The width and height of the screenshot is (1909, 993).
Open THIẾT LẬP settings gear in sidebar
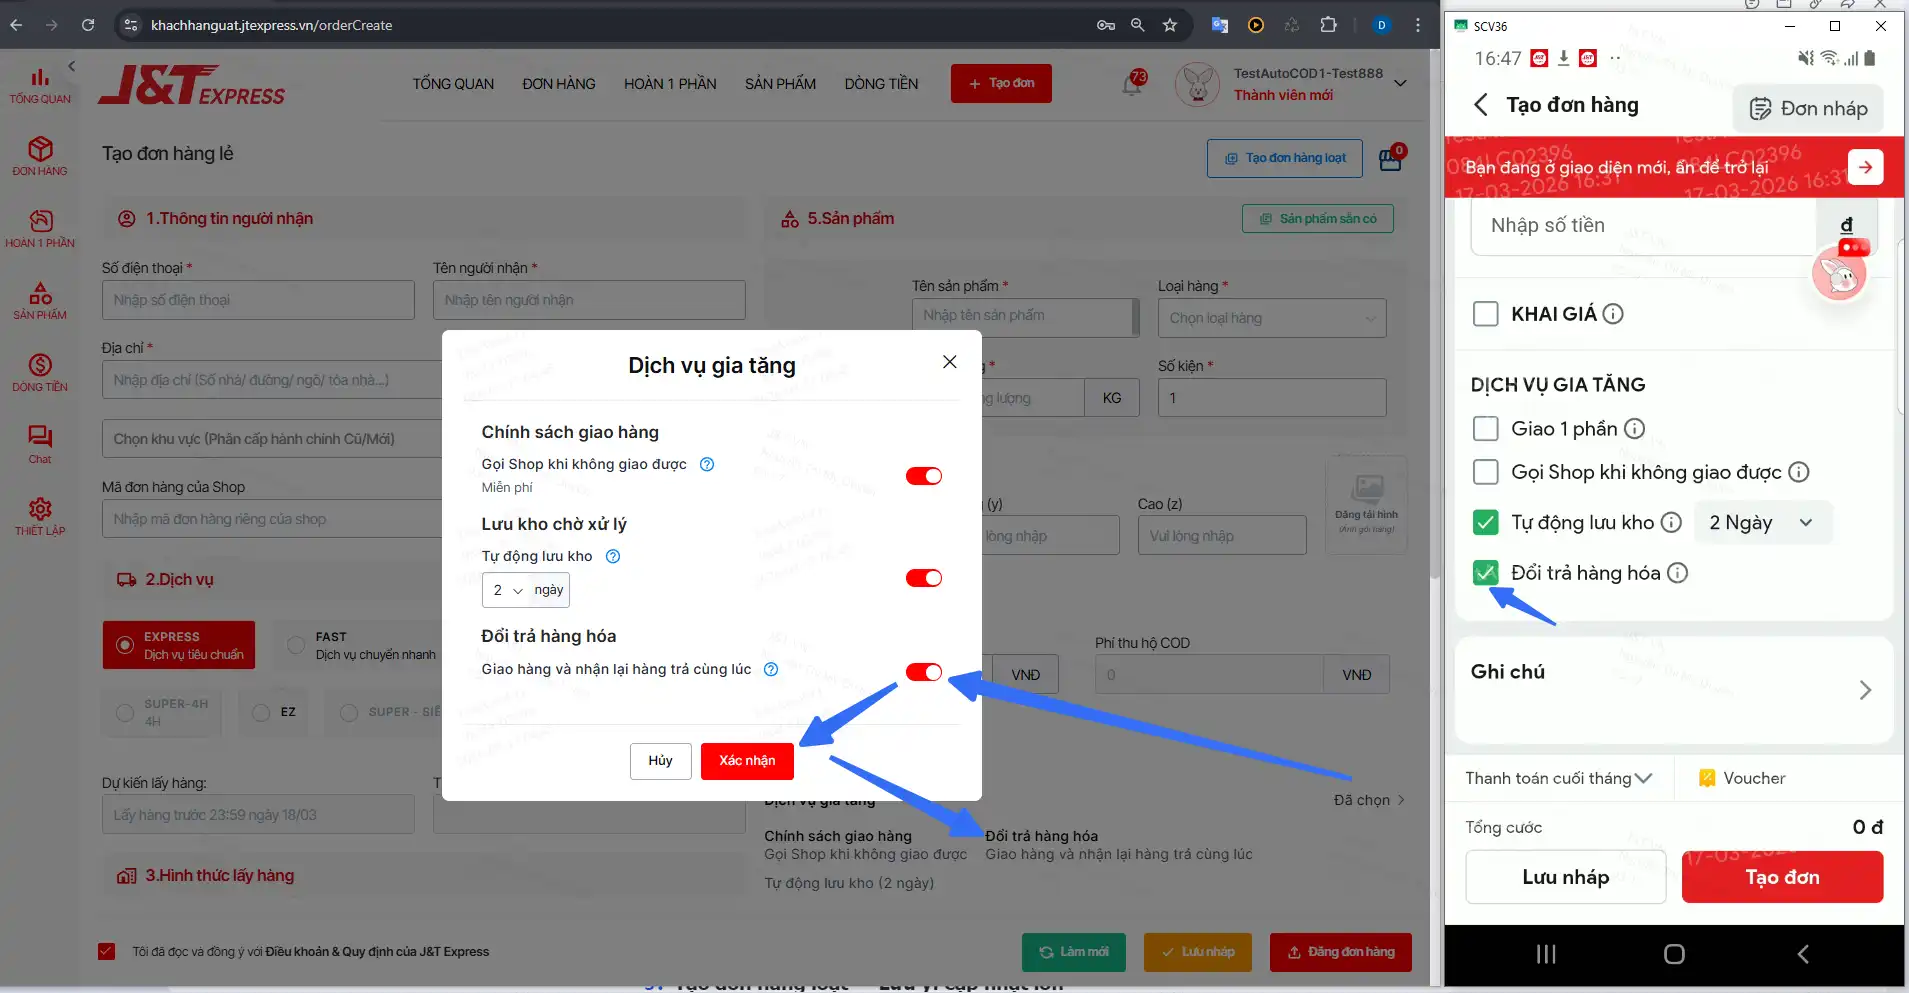(40, 516)
